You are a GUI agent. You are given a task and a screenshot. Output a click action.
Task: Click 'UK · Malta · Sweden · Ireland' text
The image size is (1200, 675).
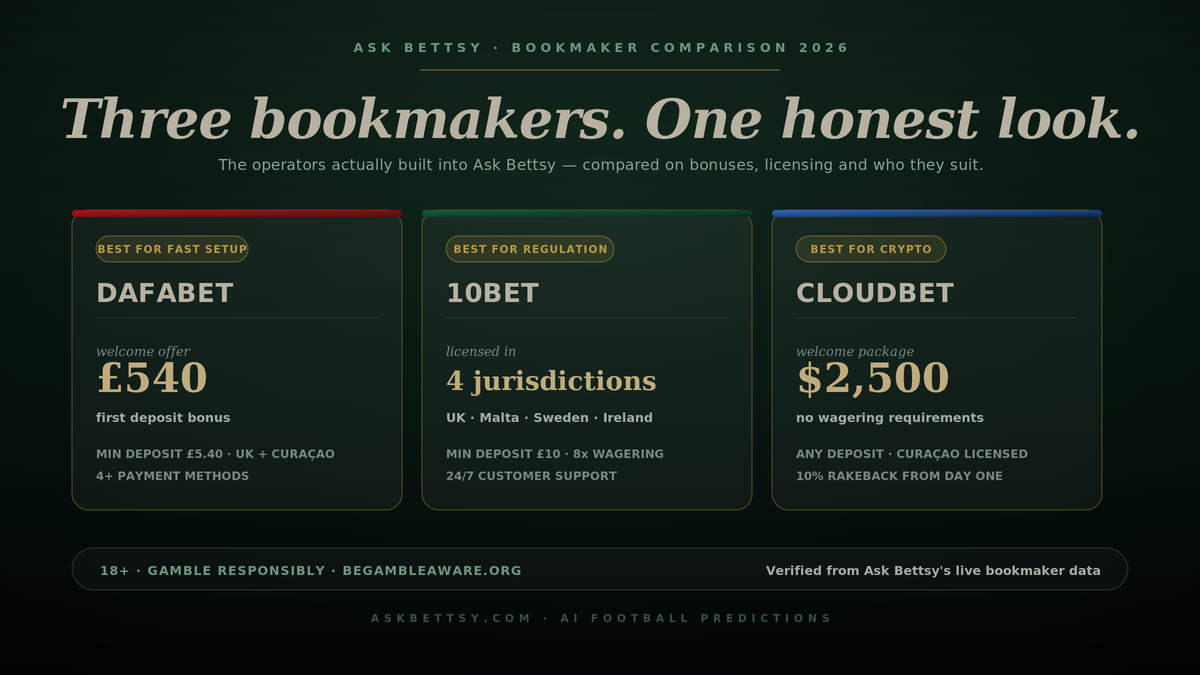pos(549,418)
